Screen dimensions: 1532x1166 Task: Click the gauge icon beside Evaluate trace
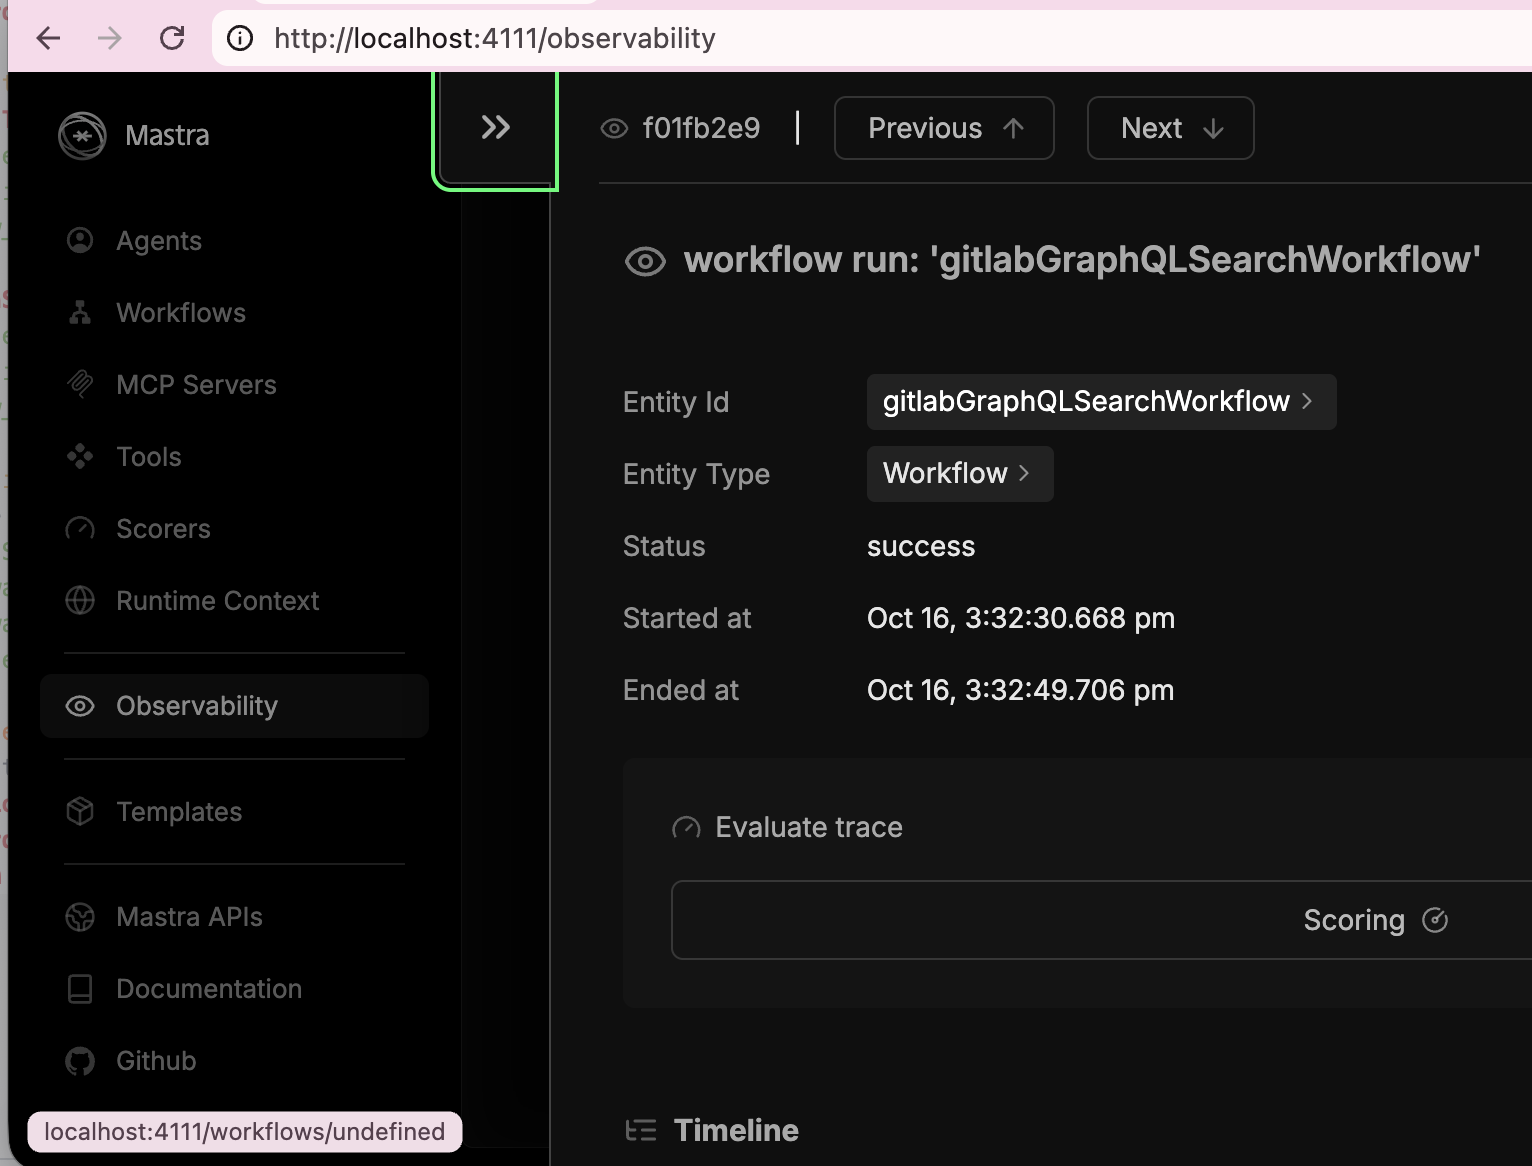[x=686, y=828]
